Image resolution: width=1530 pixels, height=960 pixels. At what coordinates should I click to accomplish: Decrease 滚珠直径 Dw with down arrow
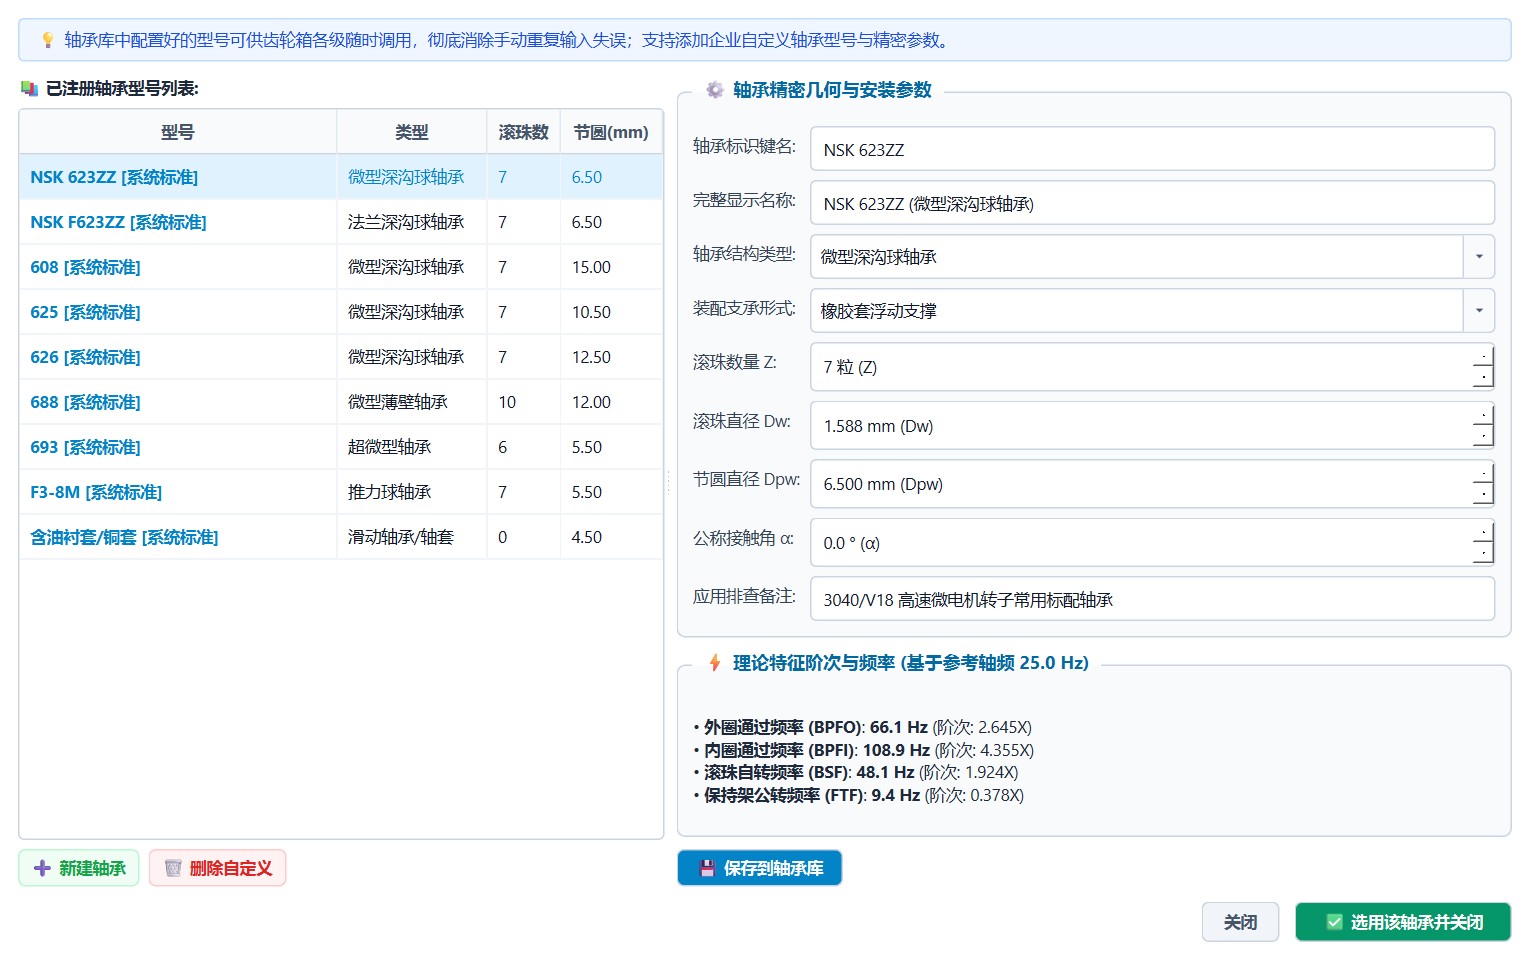point(1483,436)
